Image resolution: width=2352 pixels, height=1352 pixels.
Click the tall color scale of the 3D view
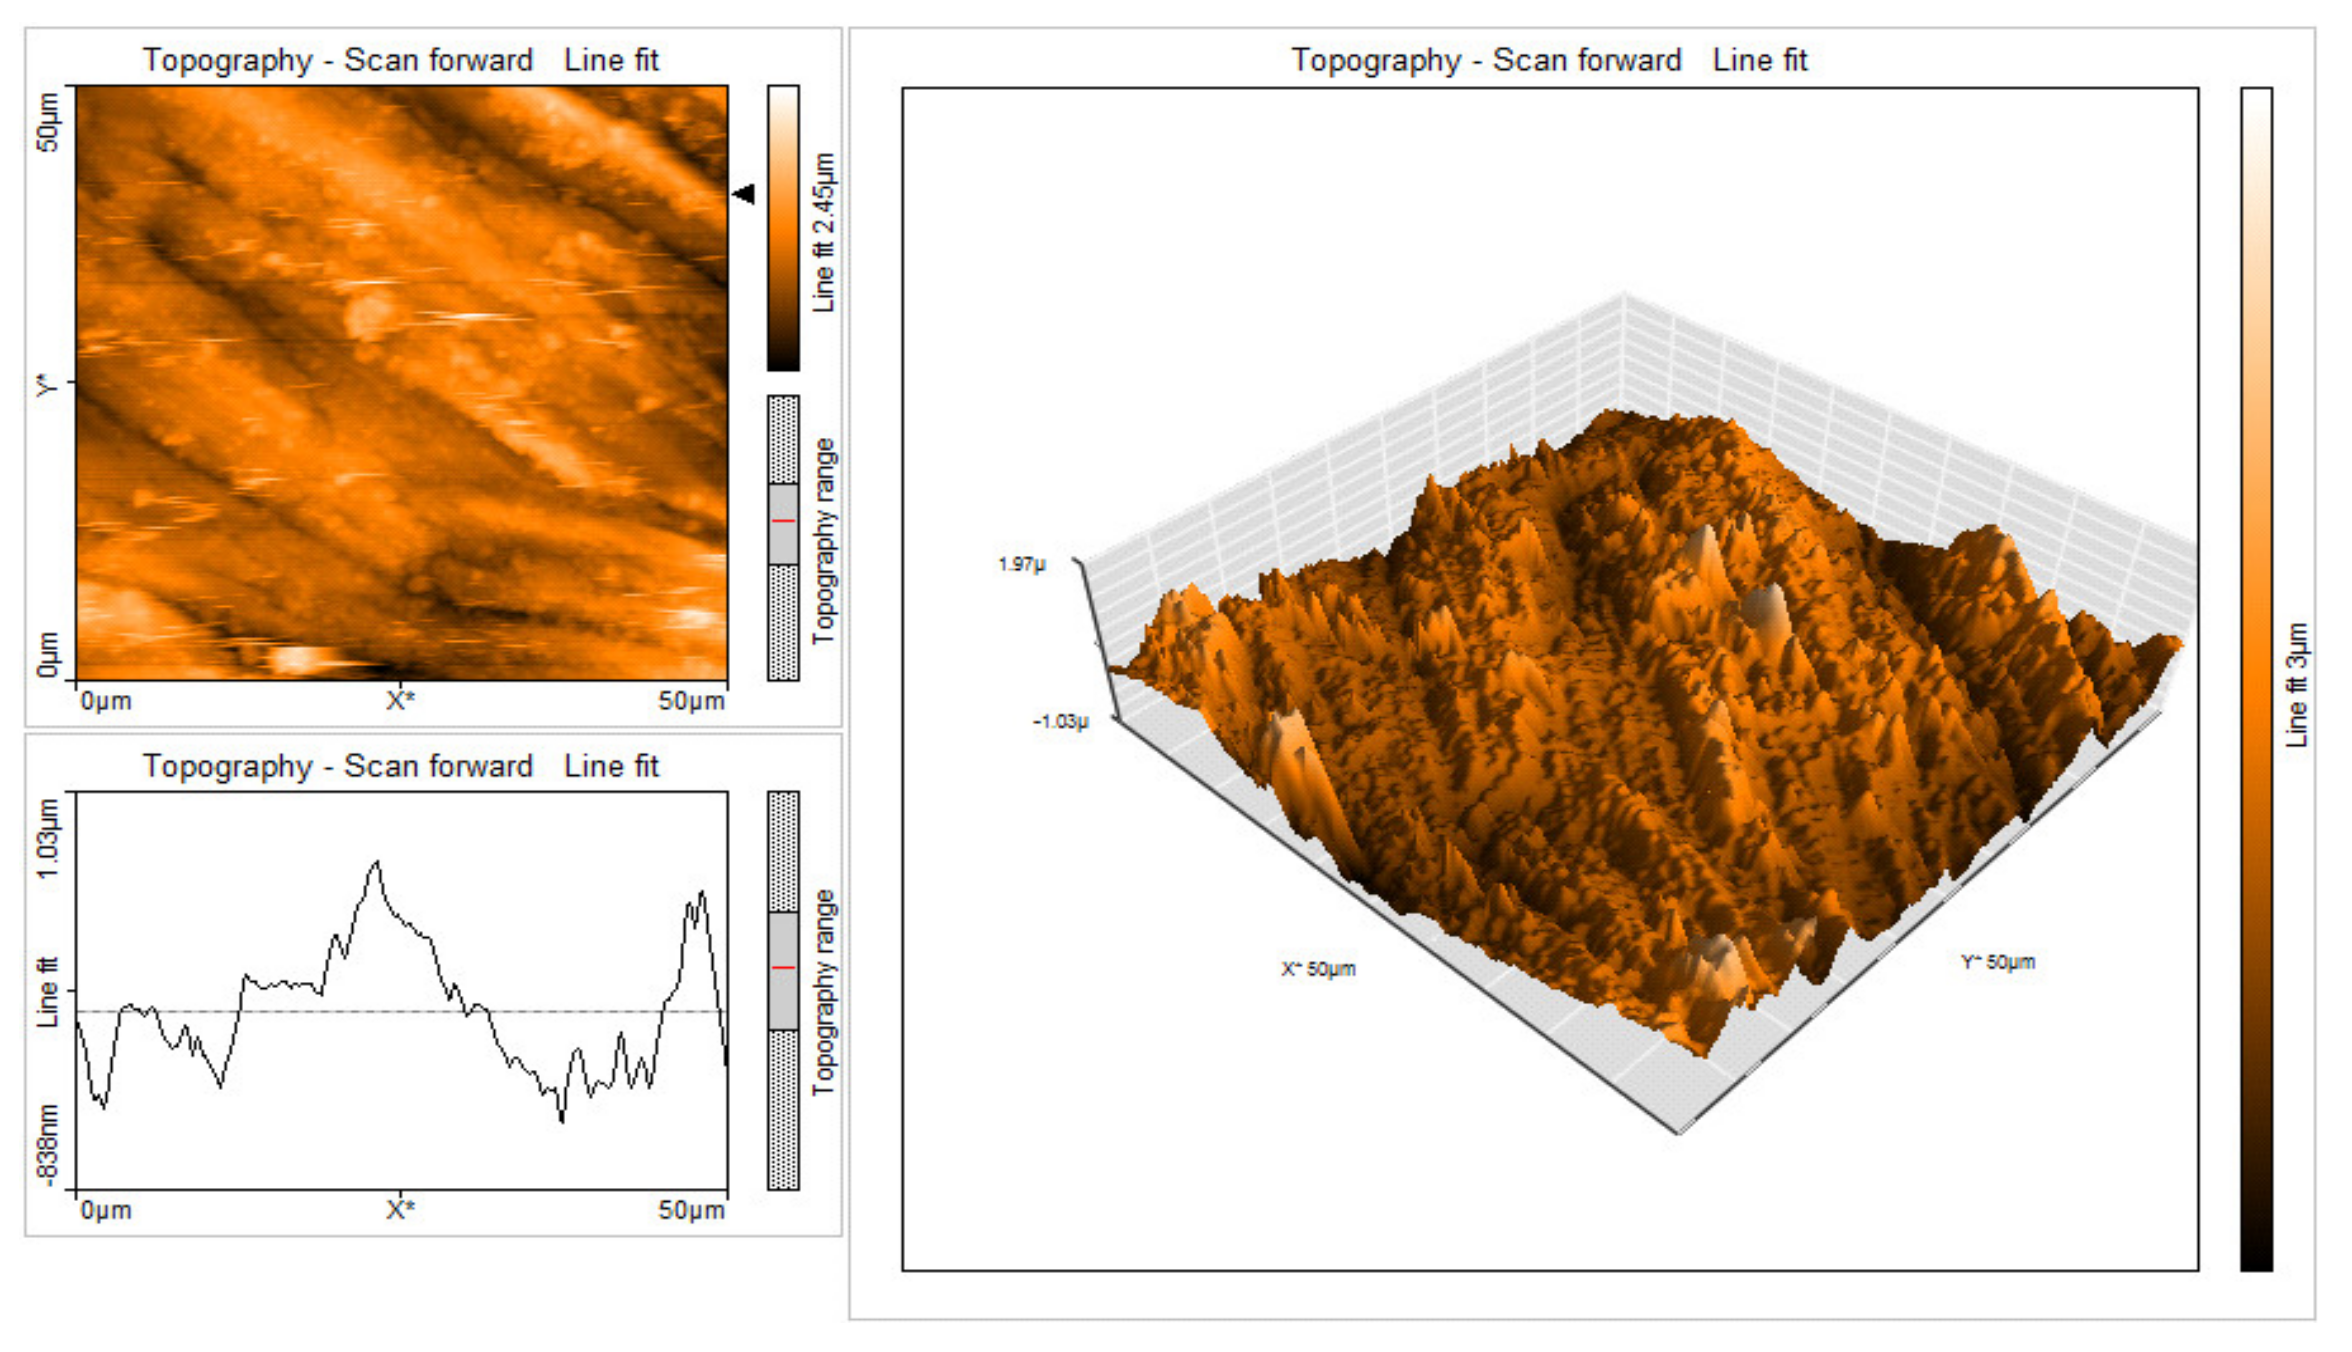pyautogui.click(x=2256, y=678)
